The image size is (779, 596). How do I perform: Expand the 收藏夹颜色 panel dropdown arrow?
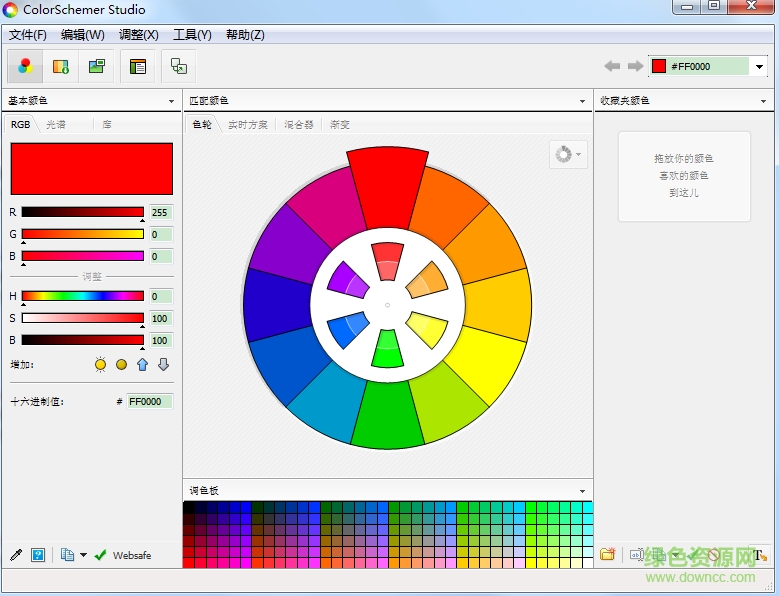pyautogui.click(x=764, y=101)
